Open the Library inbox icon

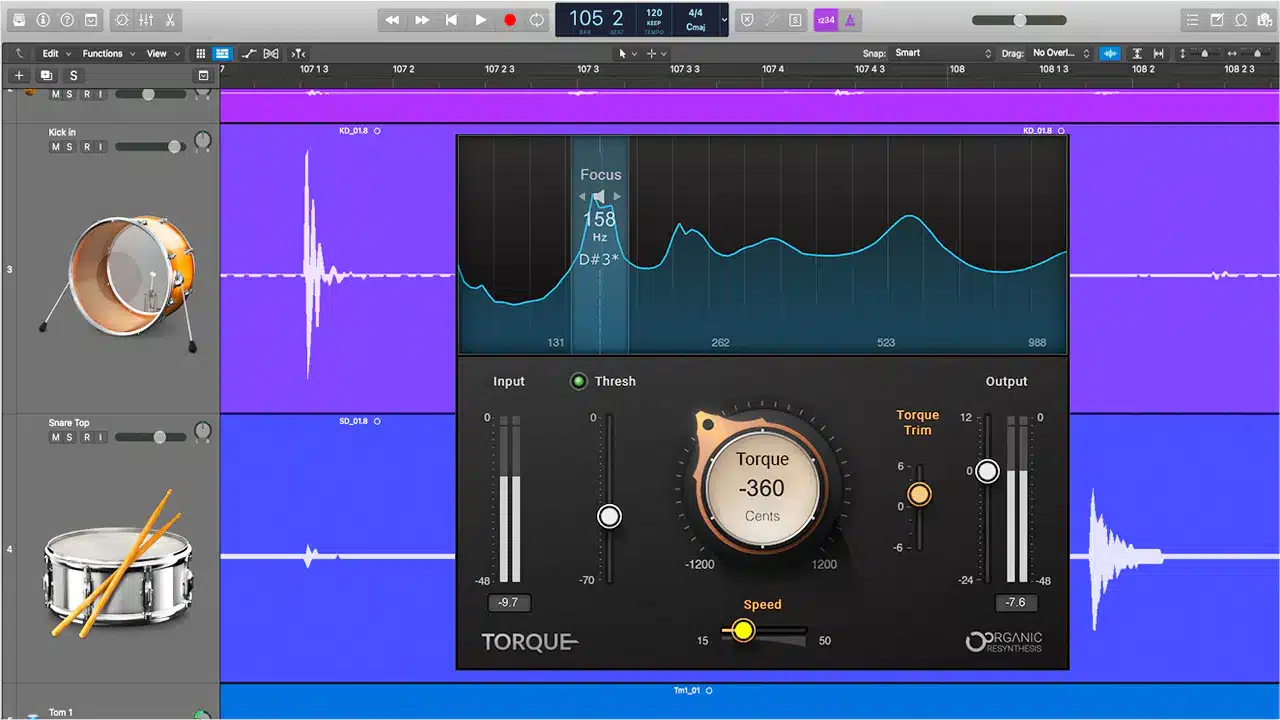click(19, 20)
